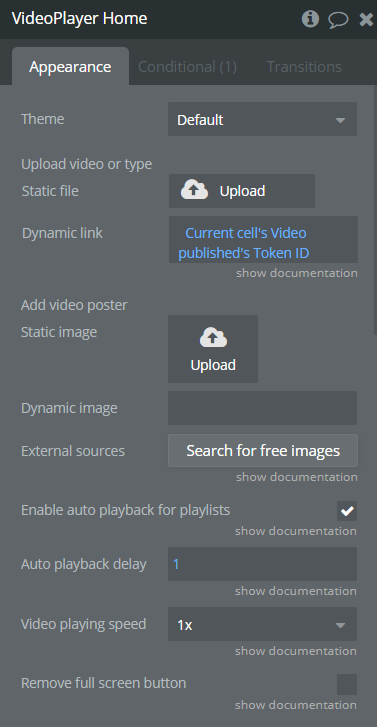Open the element info icon
Screen dimensions: 377x727
310,19
